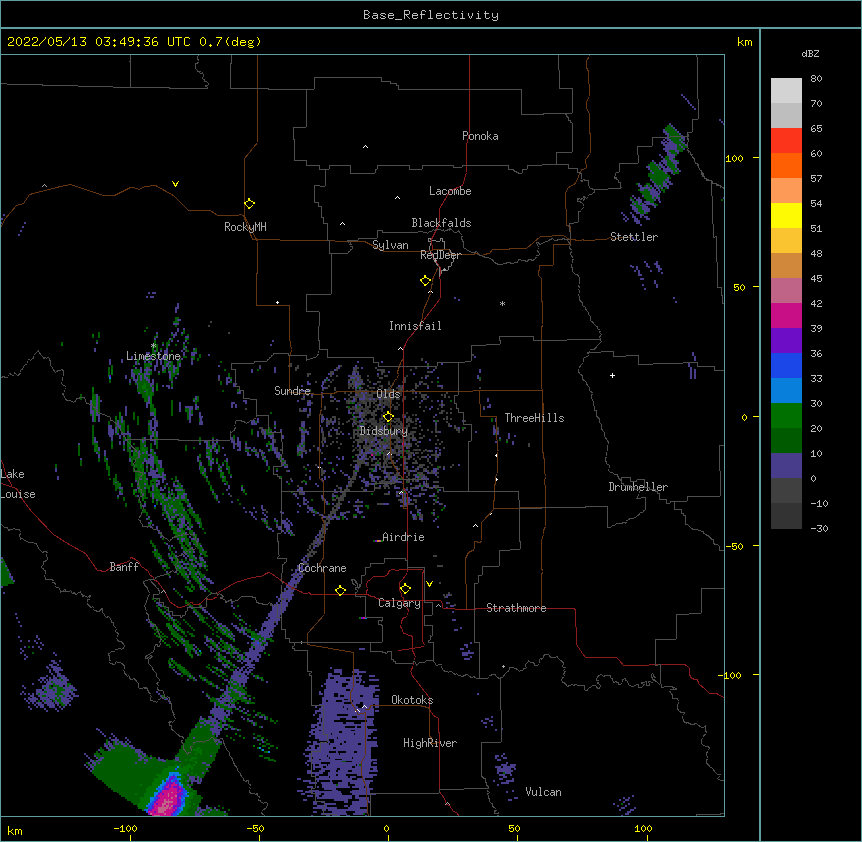Click the Calgary city label
862x842 pixels.
click(x=399, y=603)
